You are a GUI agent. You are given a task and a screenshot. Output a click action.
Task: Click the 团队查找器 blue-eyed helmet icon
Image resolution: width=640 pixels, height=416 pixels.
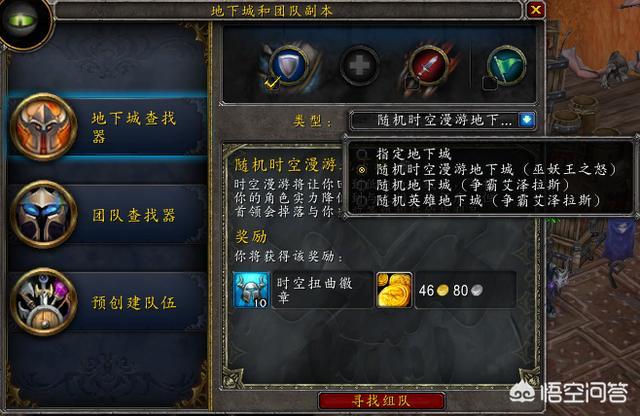click(x=44, y=214)
